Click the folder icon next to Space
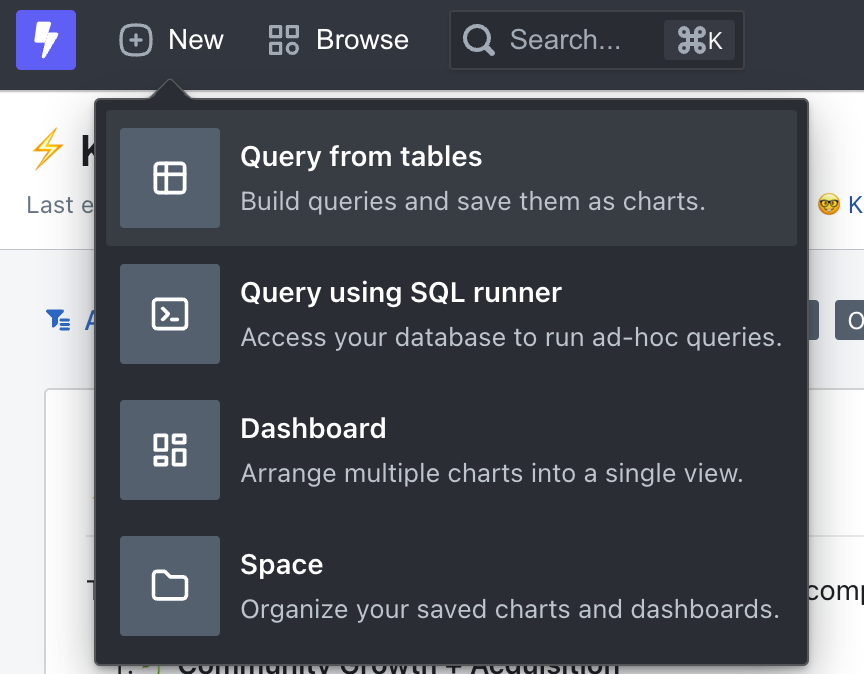The image size is (864, 674). [169, 586]
